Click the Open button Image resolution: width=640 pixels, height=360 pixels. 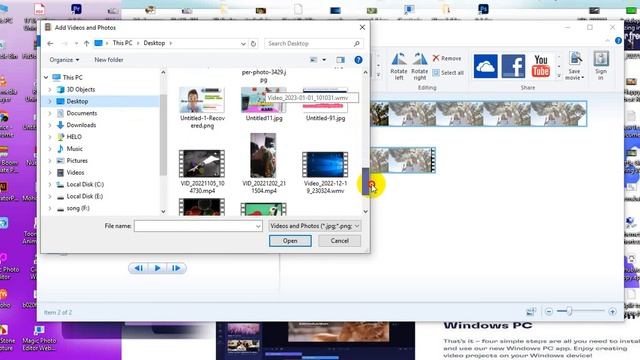click(x=290, y=241)
